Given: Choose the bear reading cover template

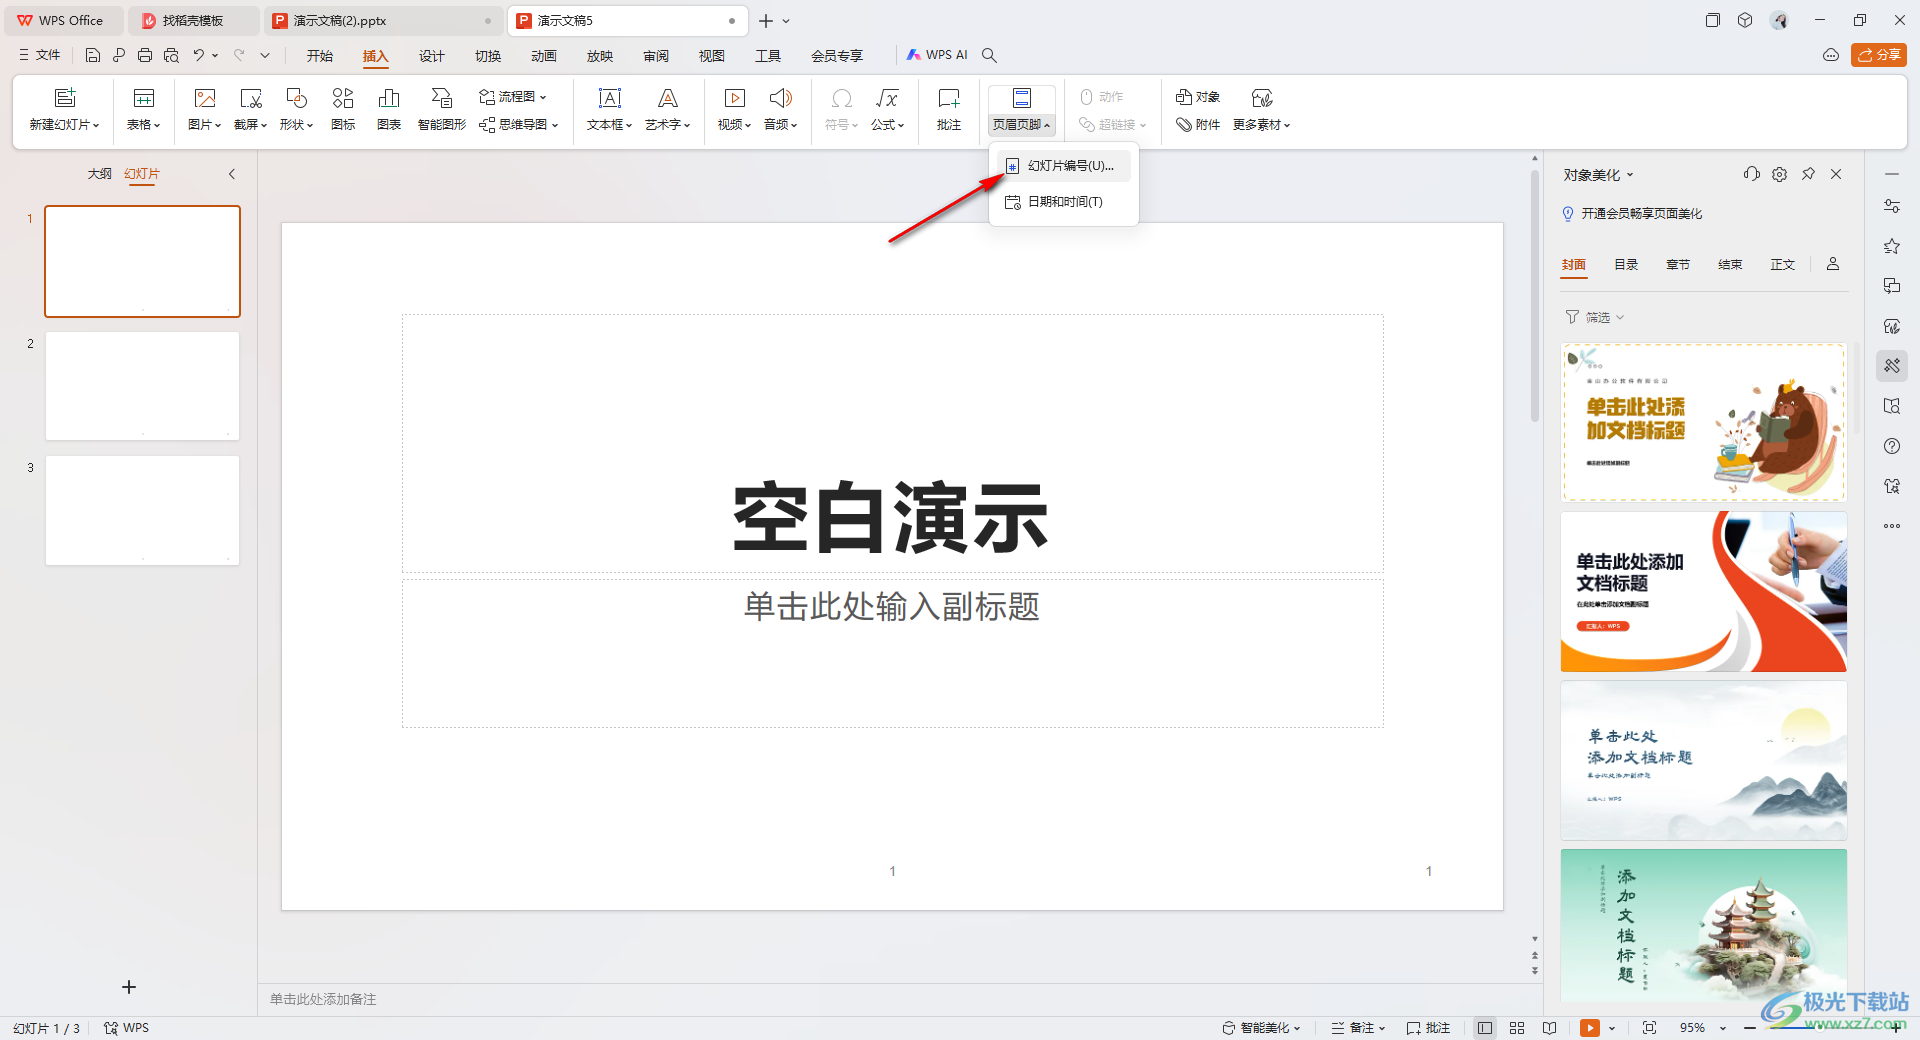Looking at the screenshot, I should pyautogui.click(x=1703, y=423).
